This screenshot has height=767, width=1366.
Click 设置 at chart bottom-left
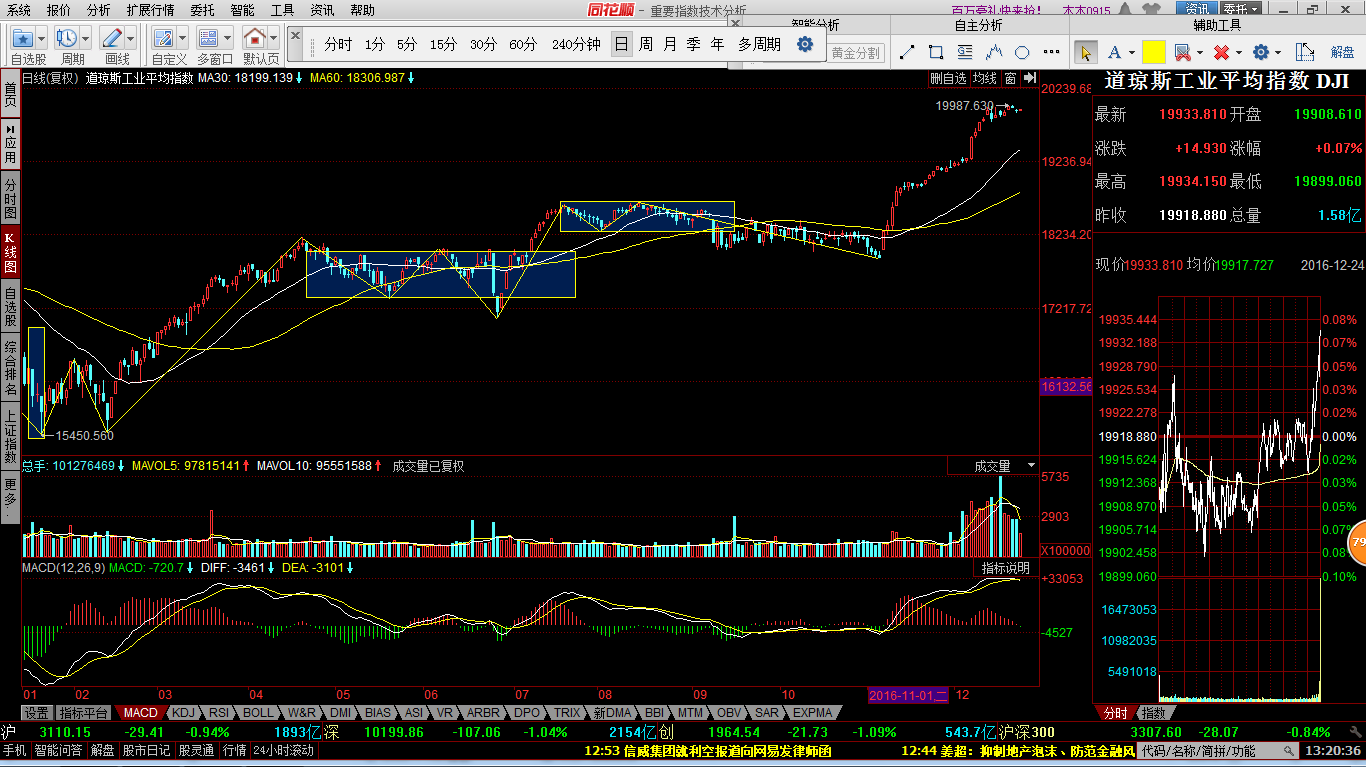point(37,713)
